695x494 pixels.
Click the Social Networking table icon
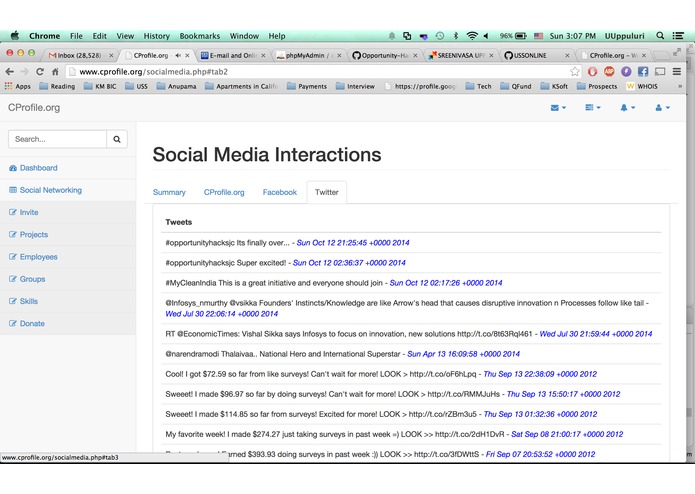coord(13,190)
